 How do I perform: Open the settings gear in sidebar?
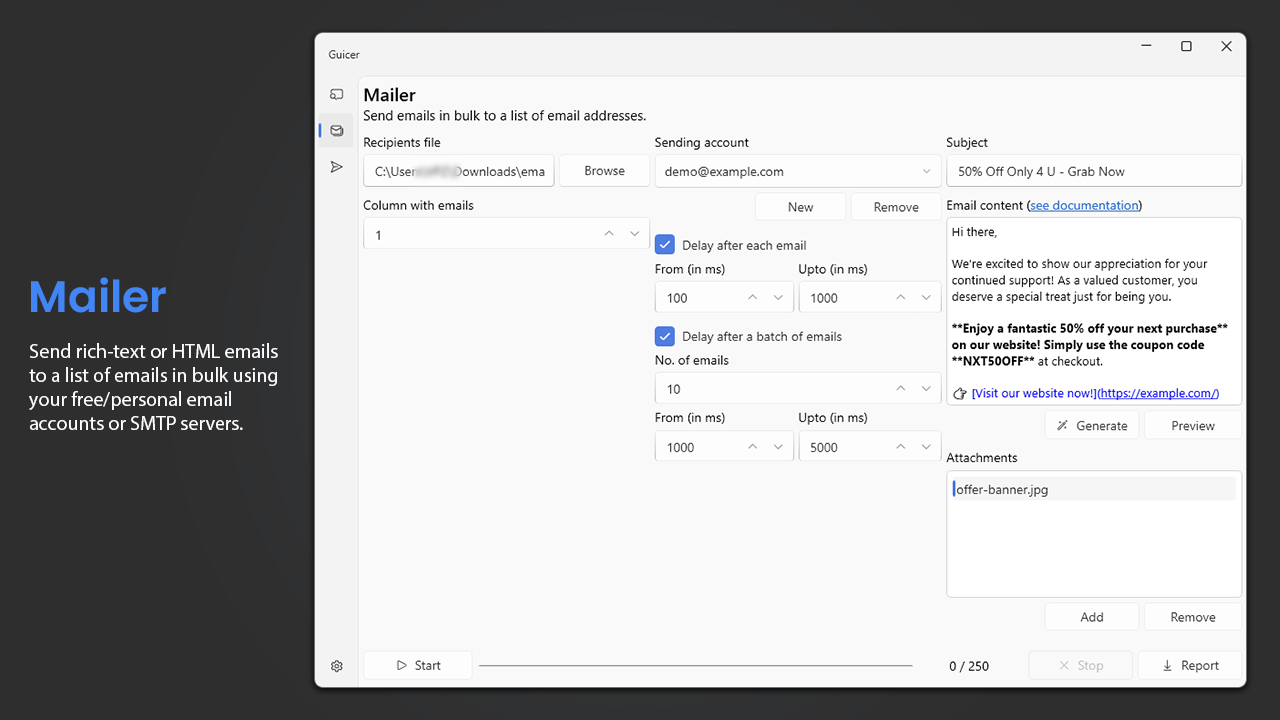337,666
